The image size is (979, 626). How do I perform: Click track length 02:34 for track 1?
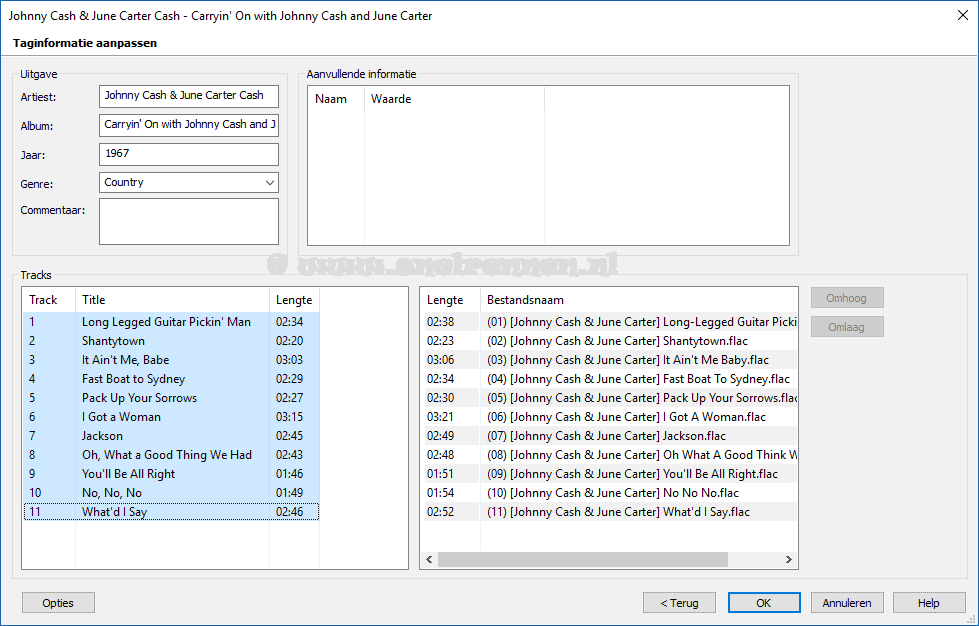[290, 322]
